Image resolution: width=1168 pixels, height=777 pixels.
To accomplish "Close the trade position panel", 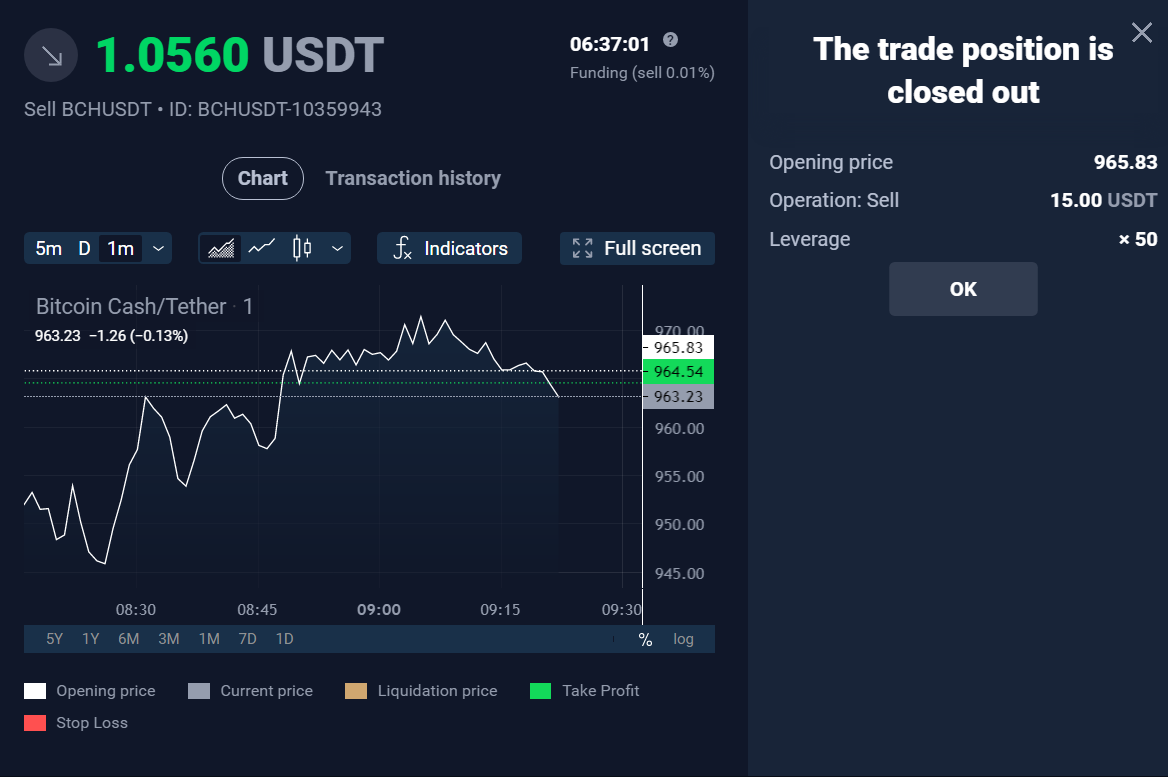I will click(x=1141, y=32).
